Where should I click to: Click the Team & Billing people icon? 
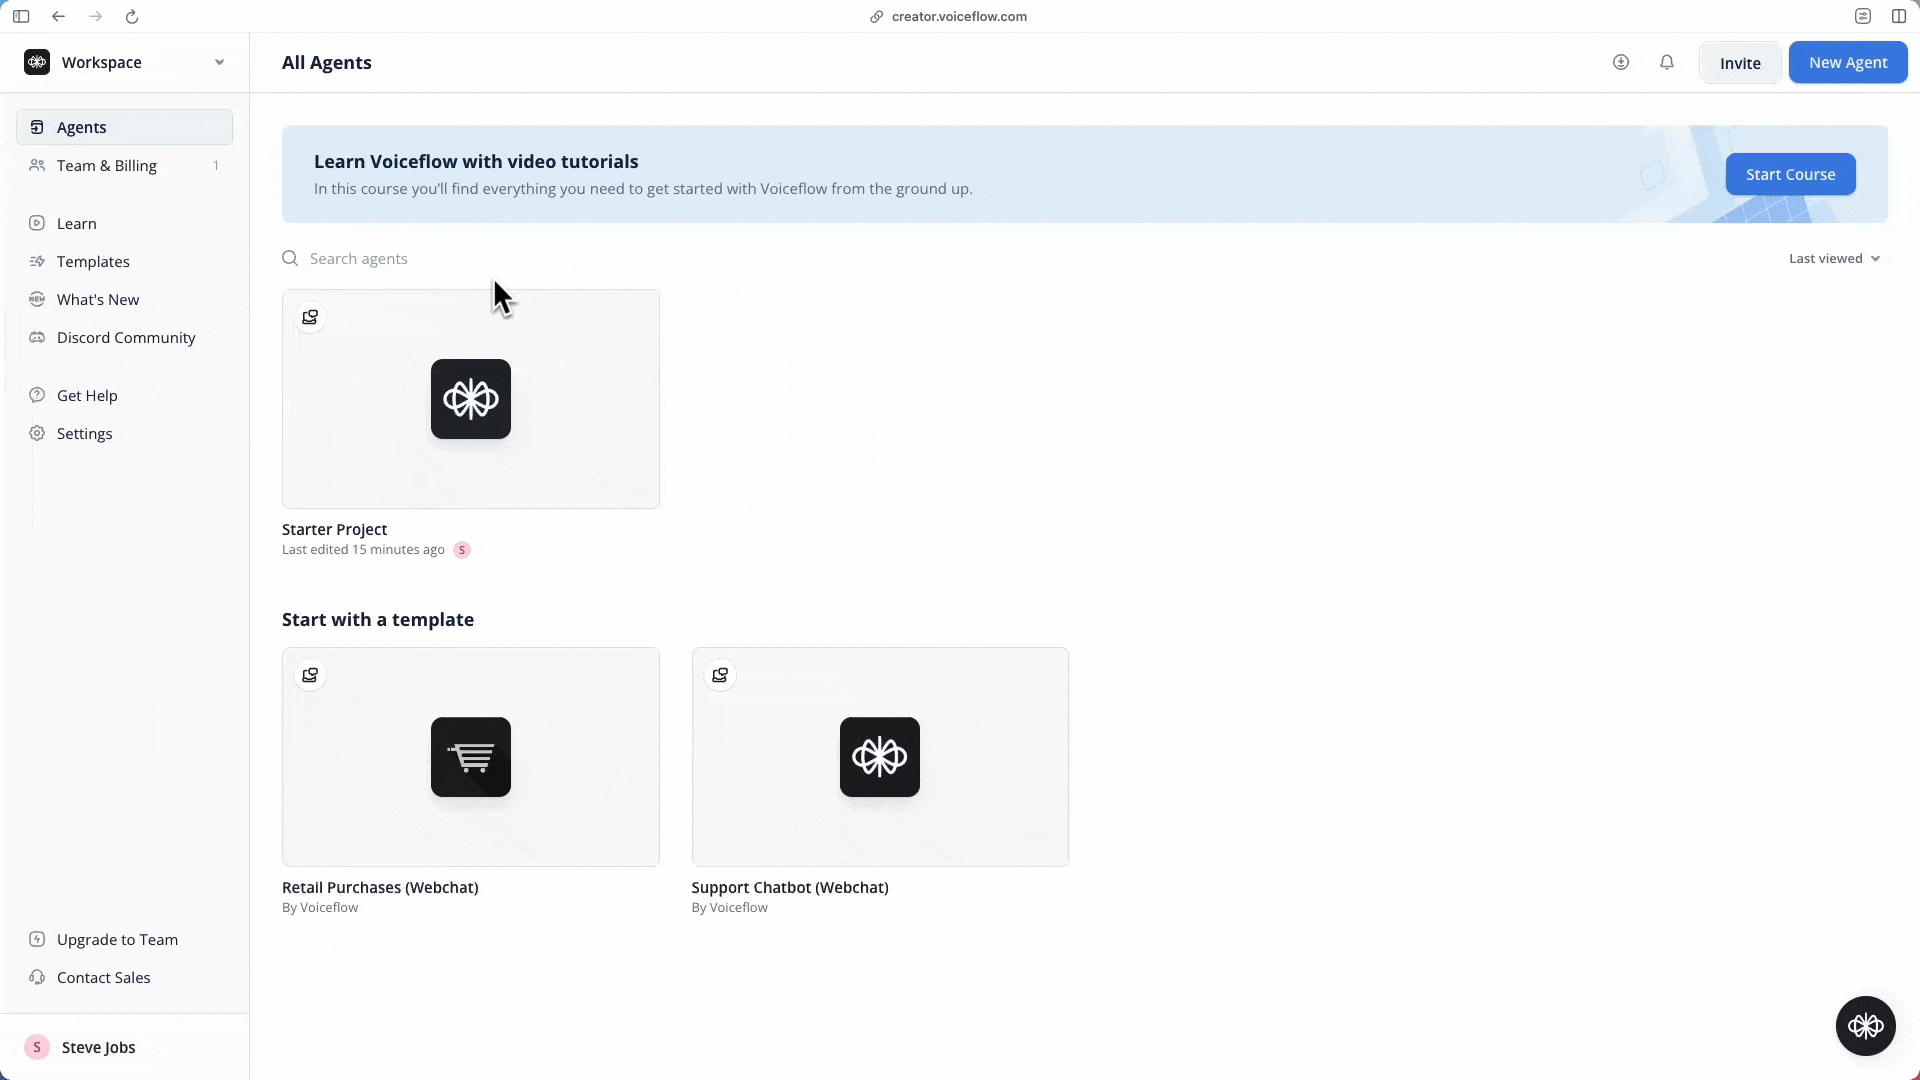point(37,165)
